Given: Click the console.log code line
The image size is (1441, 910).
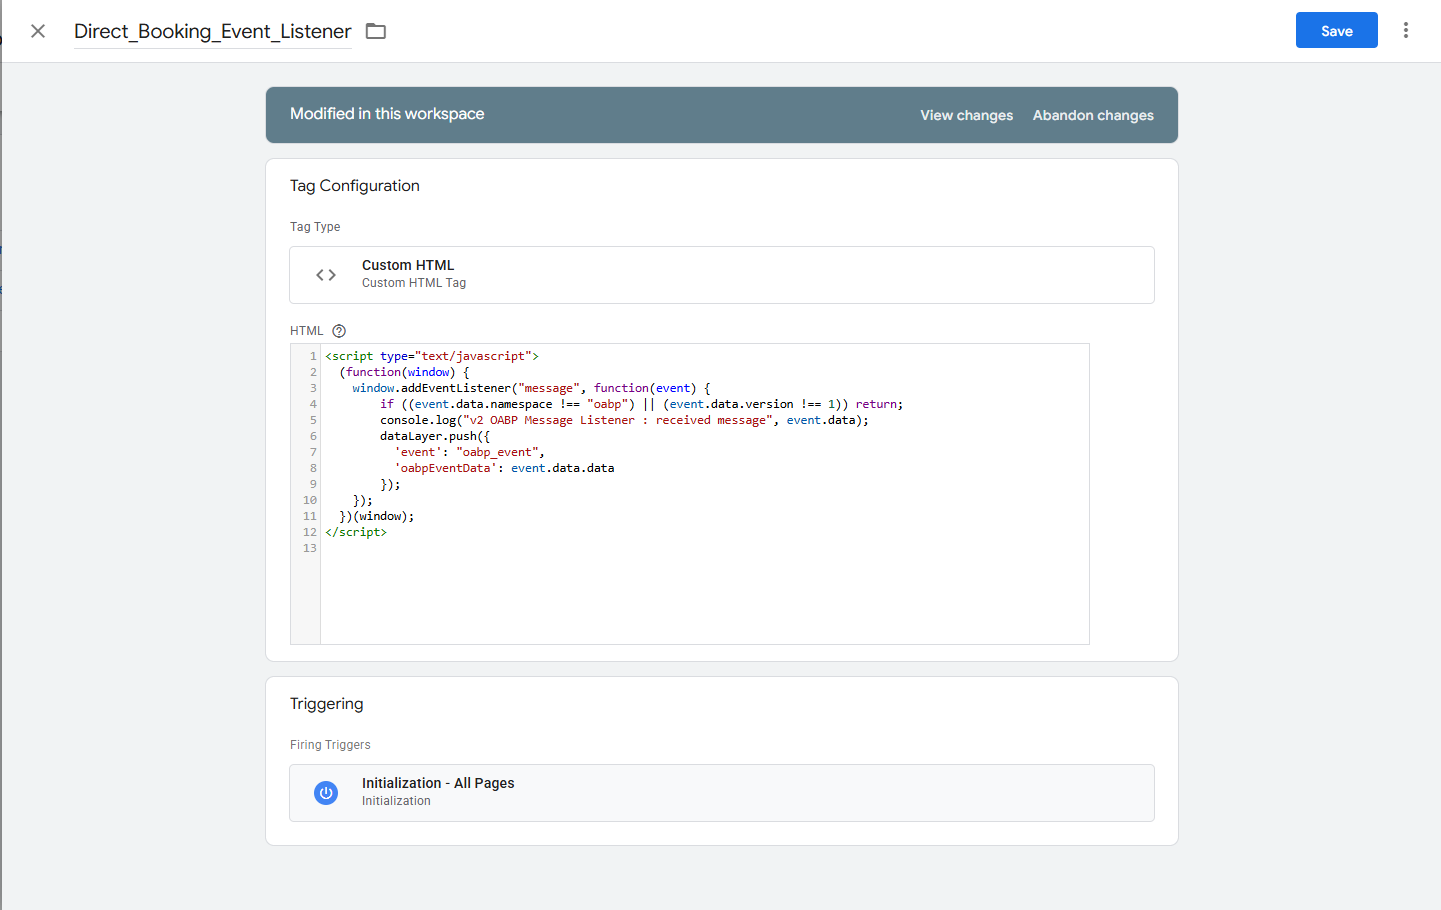Looking at the screenshot, I should point(624,420).
